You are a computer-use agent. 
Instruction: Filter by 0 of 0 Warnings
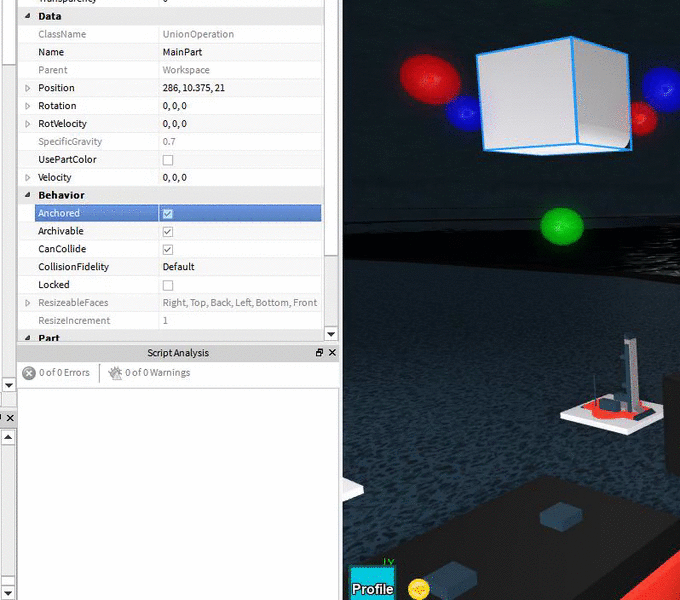click(x=149, y=373)
